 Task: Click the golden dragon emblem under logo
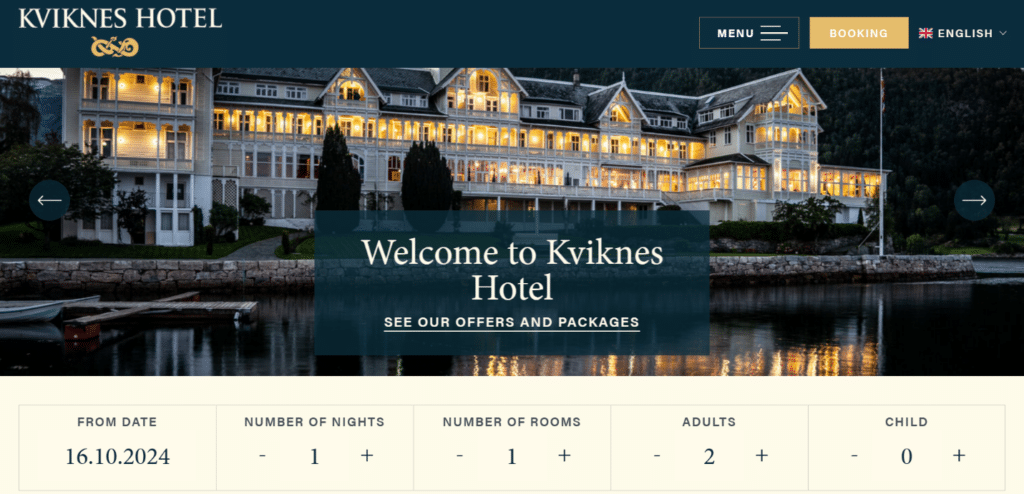click(x=114, y=47)
